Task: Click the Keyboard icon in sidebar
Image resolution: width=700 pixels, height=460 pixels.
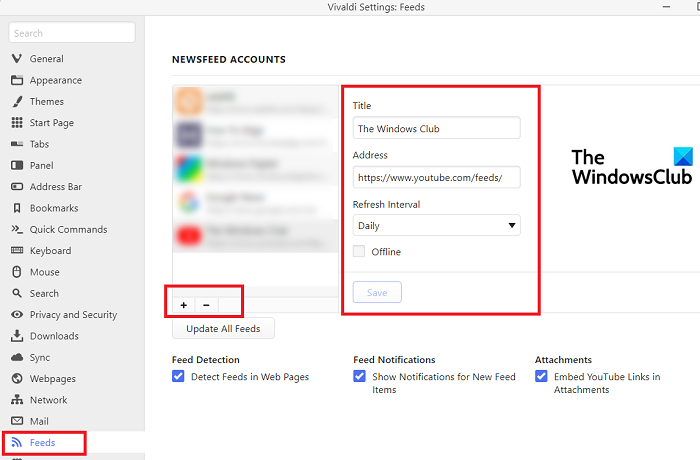Action: 17,250
